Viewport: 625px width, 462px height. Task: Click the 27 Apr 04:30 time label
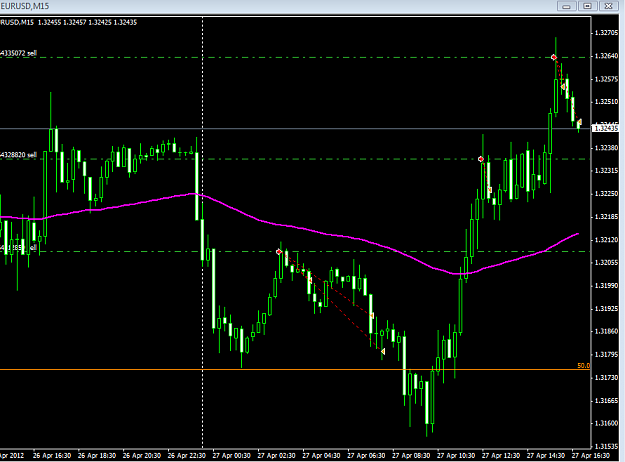point(321,455)
